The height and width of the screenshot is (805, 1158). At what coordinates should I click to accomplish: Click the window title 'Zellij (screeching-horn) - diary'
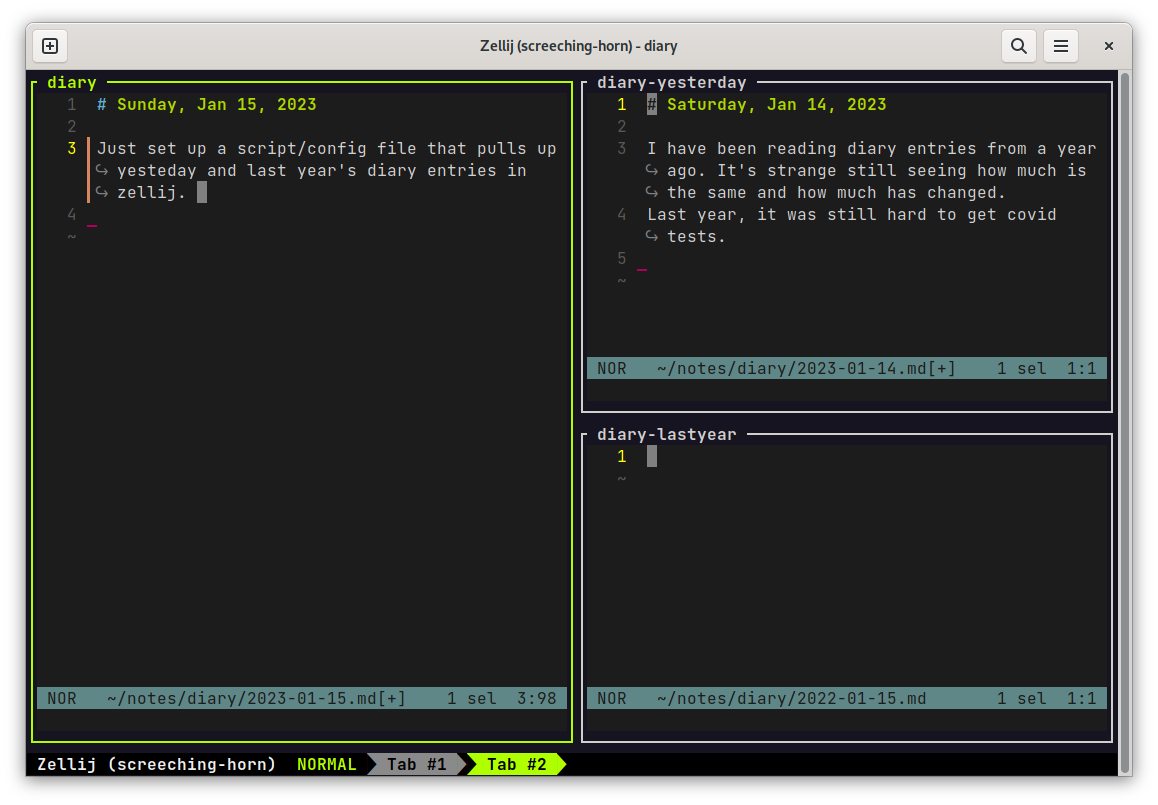(x=578, y=46)
